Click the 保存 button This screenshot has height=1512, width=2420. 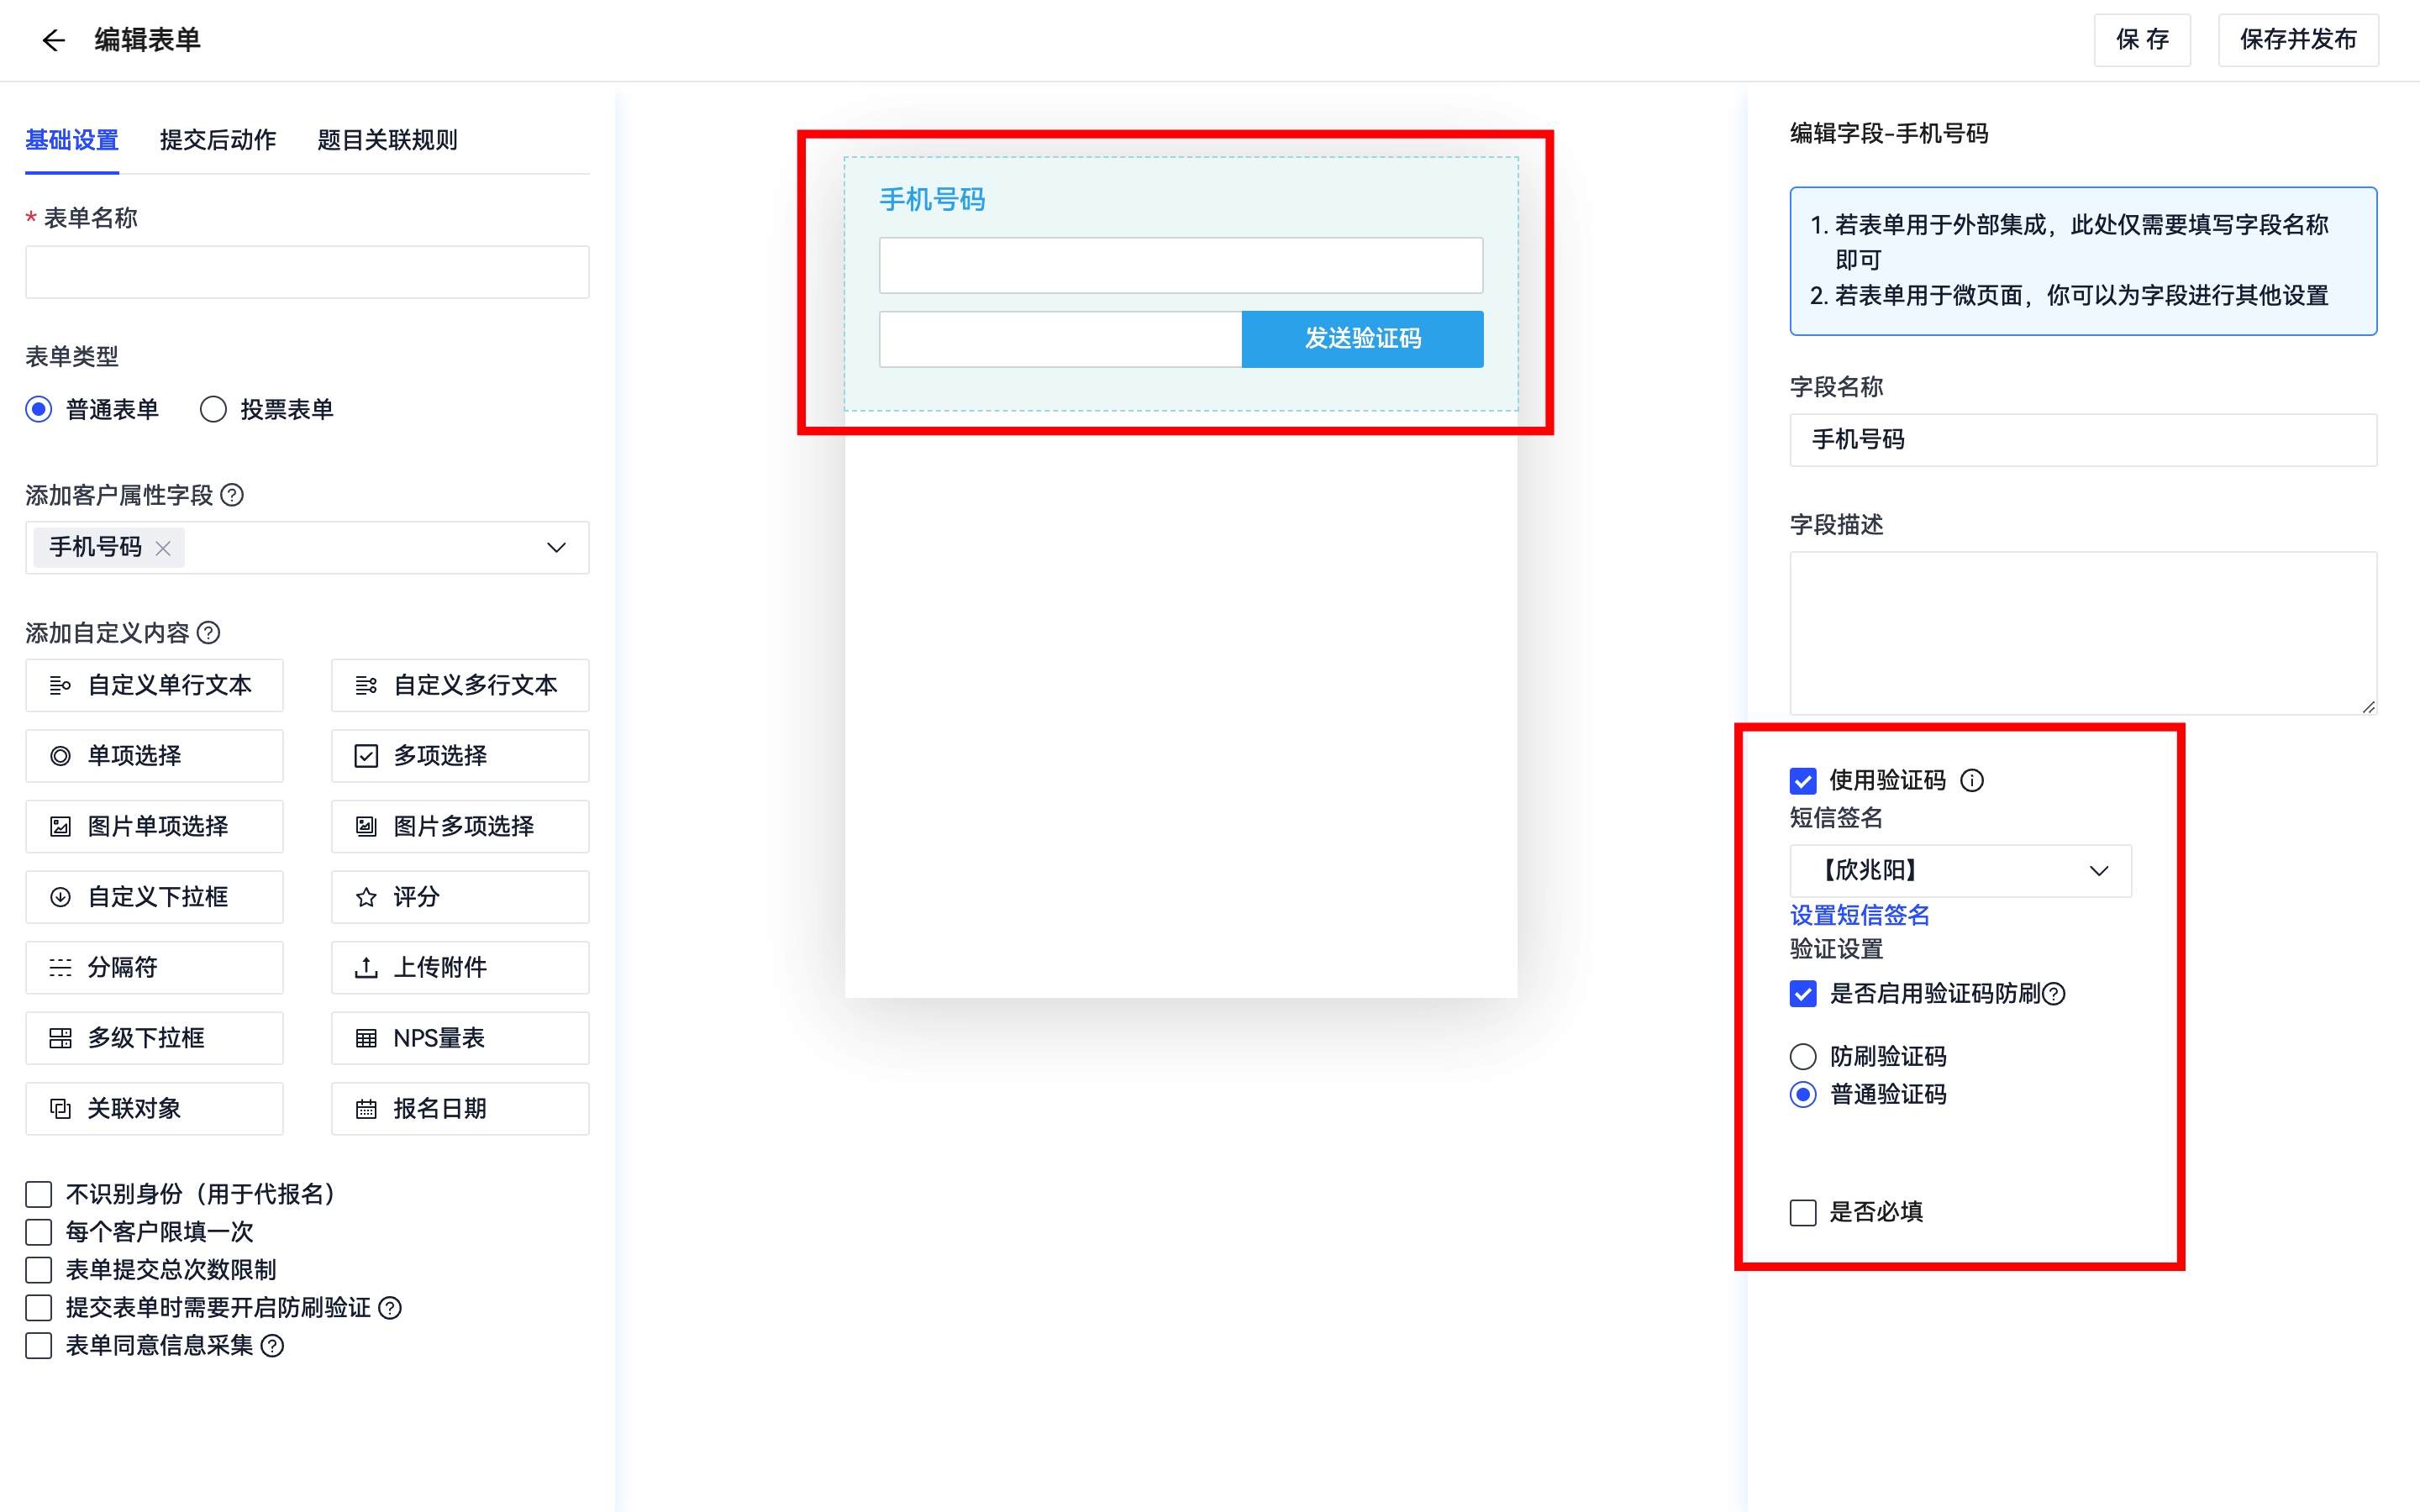pos(2142,40)
